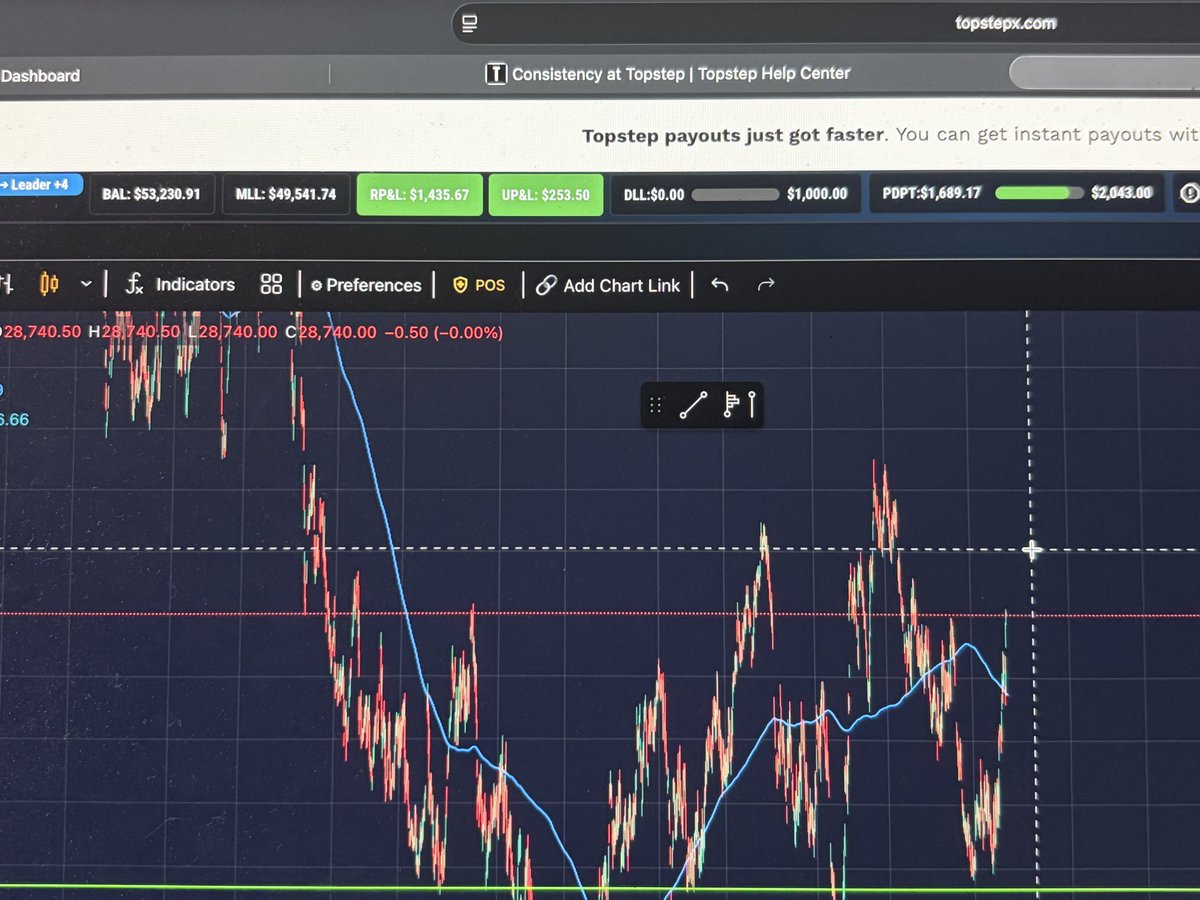Click the $2,043.00 PDPT target value
Screen dimensions: 1200x900
tap(1124, 192)
